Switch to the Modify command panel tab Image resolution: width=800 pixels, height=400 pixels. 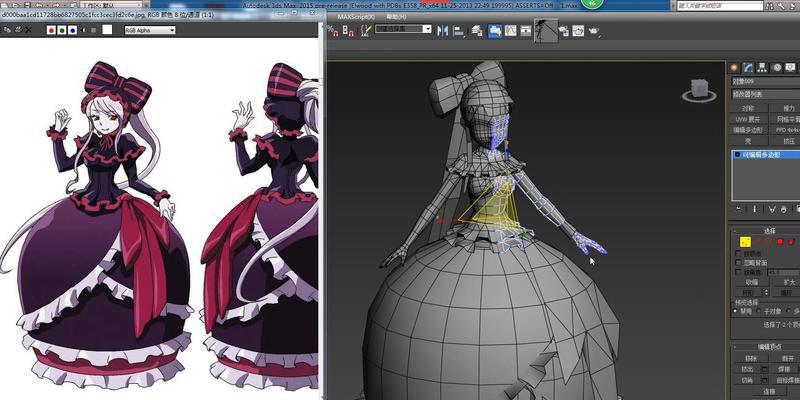click(x=748, y=68)
